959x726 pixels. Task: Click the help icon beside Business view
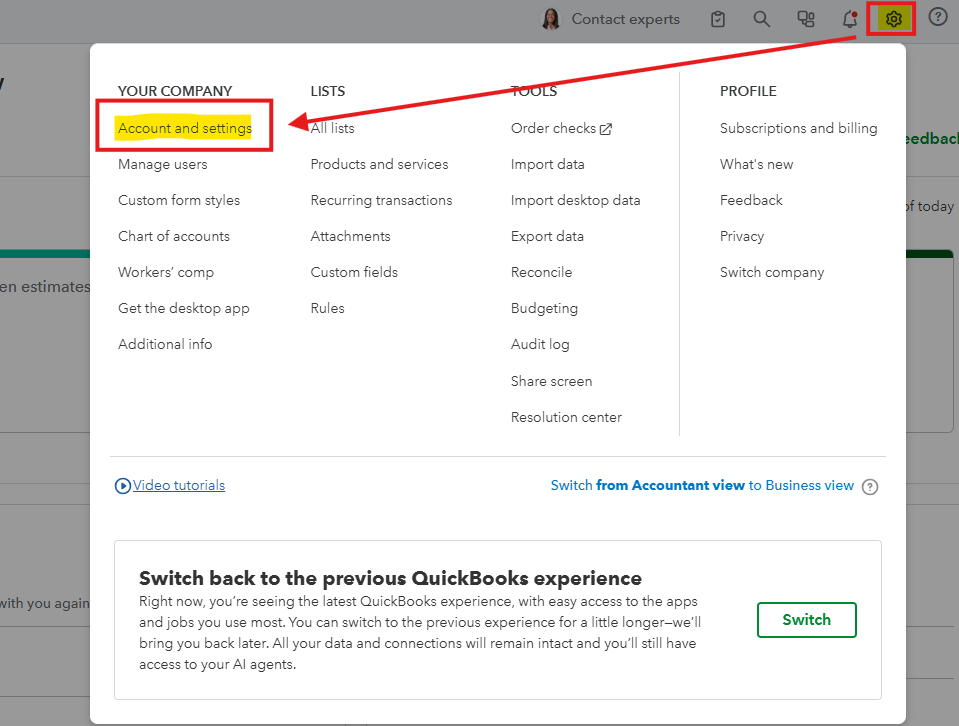870,487
